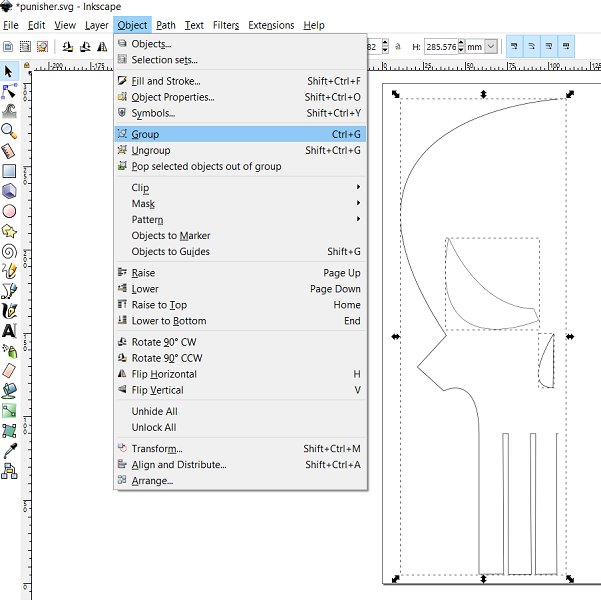Open the Edit menu
This screenshot has height=600, width=601.
36,25
